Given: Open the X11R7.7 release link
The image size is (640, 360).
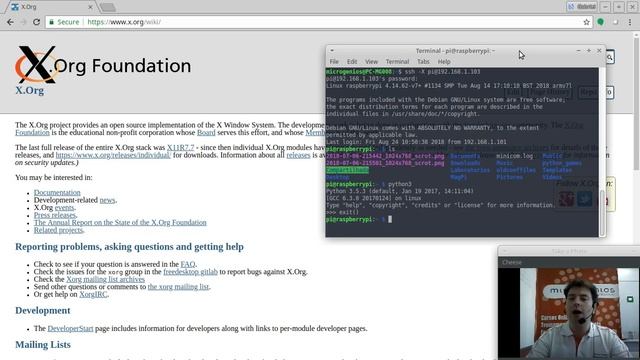Looking at the screenshot, I should click(x=180, y=147).
